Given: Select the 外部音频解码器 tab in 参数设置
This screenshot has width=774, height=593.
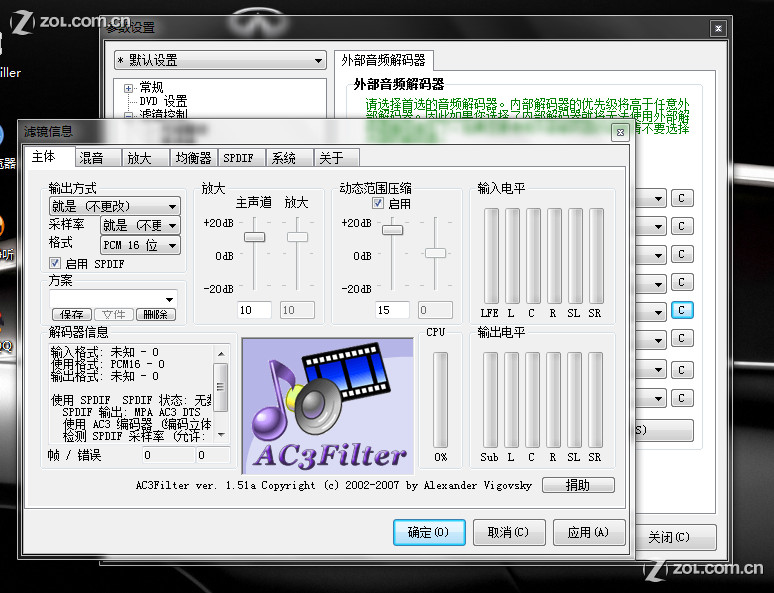Looking at the screenshot, I should 384,60.
